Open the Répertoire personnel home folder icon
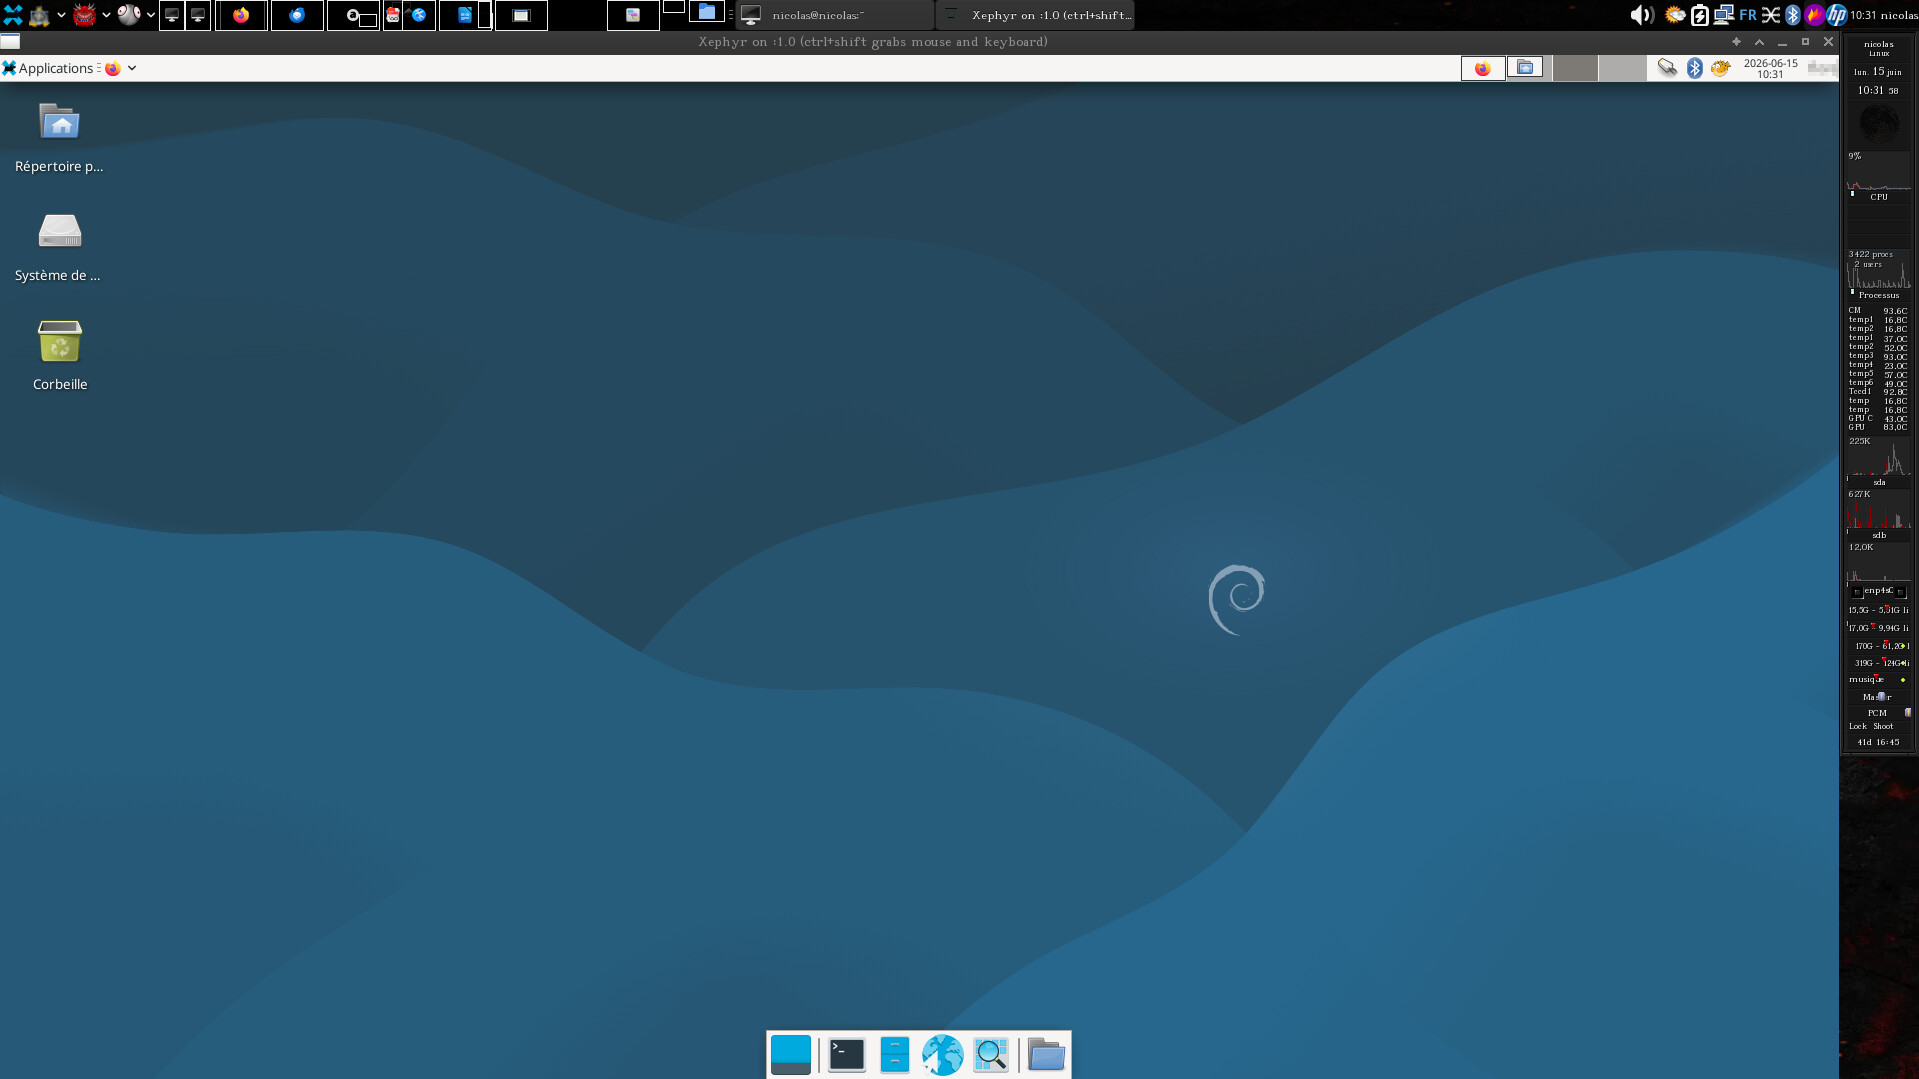 [59, 138]
